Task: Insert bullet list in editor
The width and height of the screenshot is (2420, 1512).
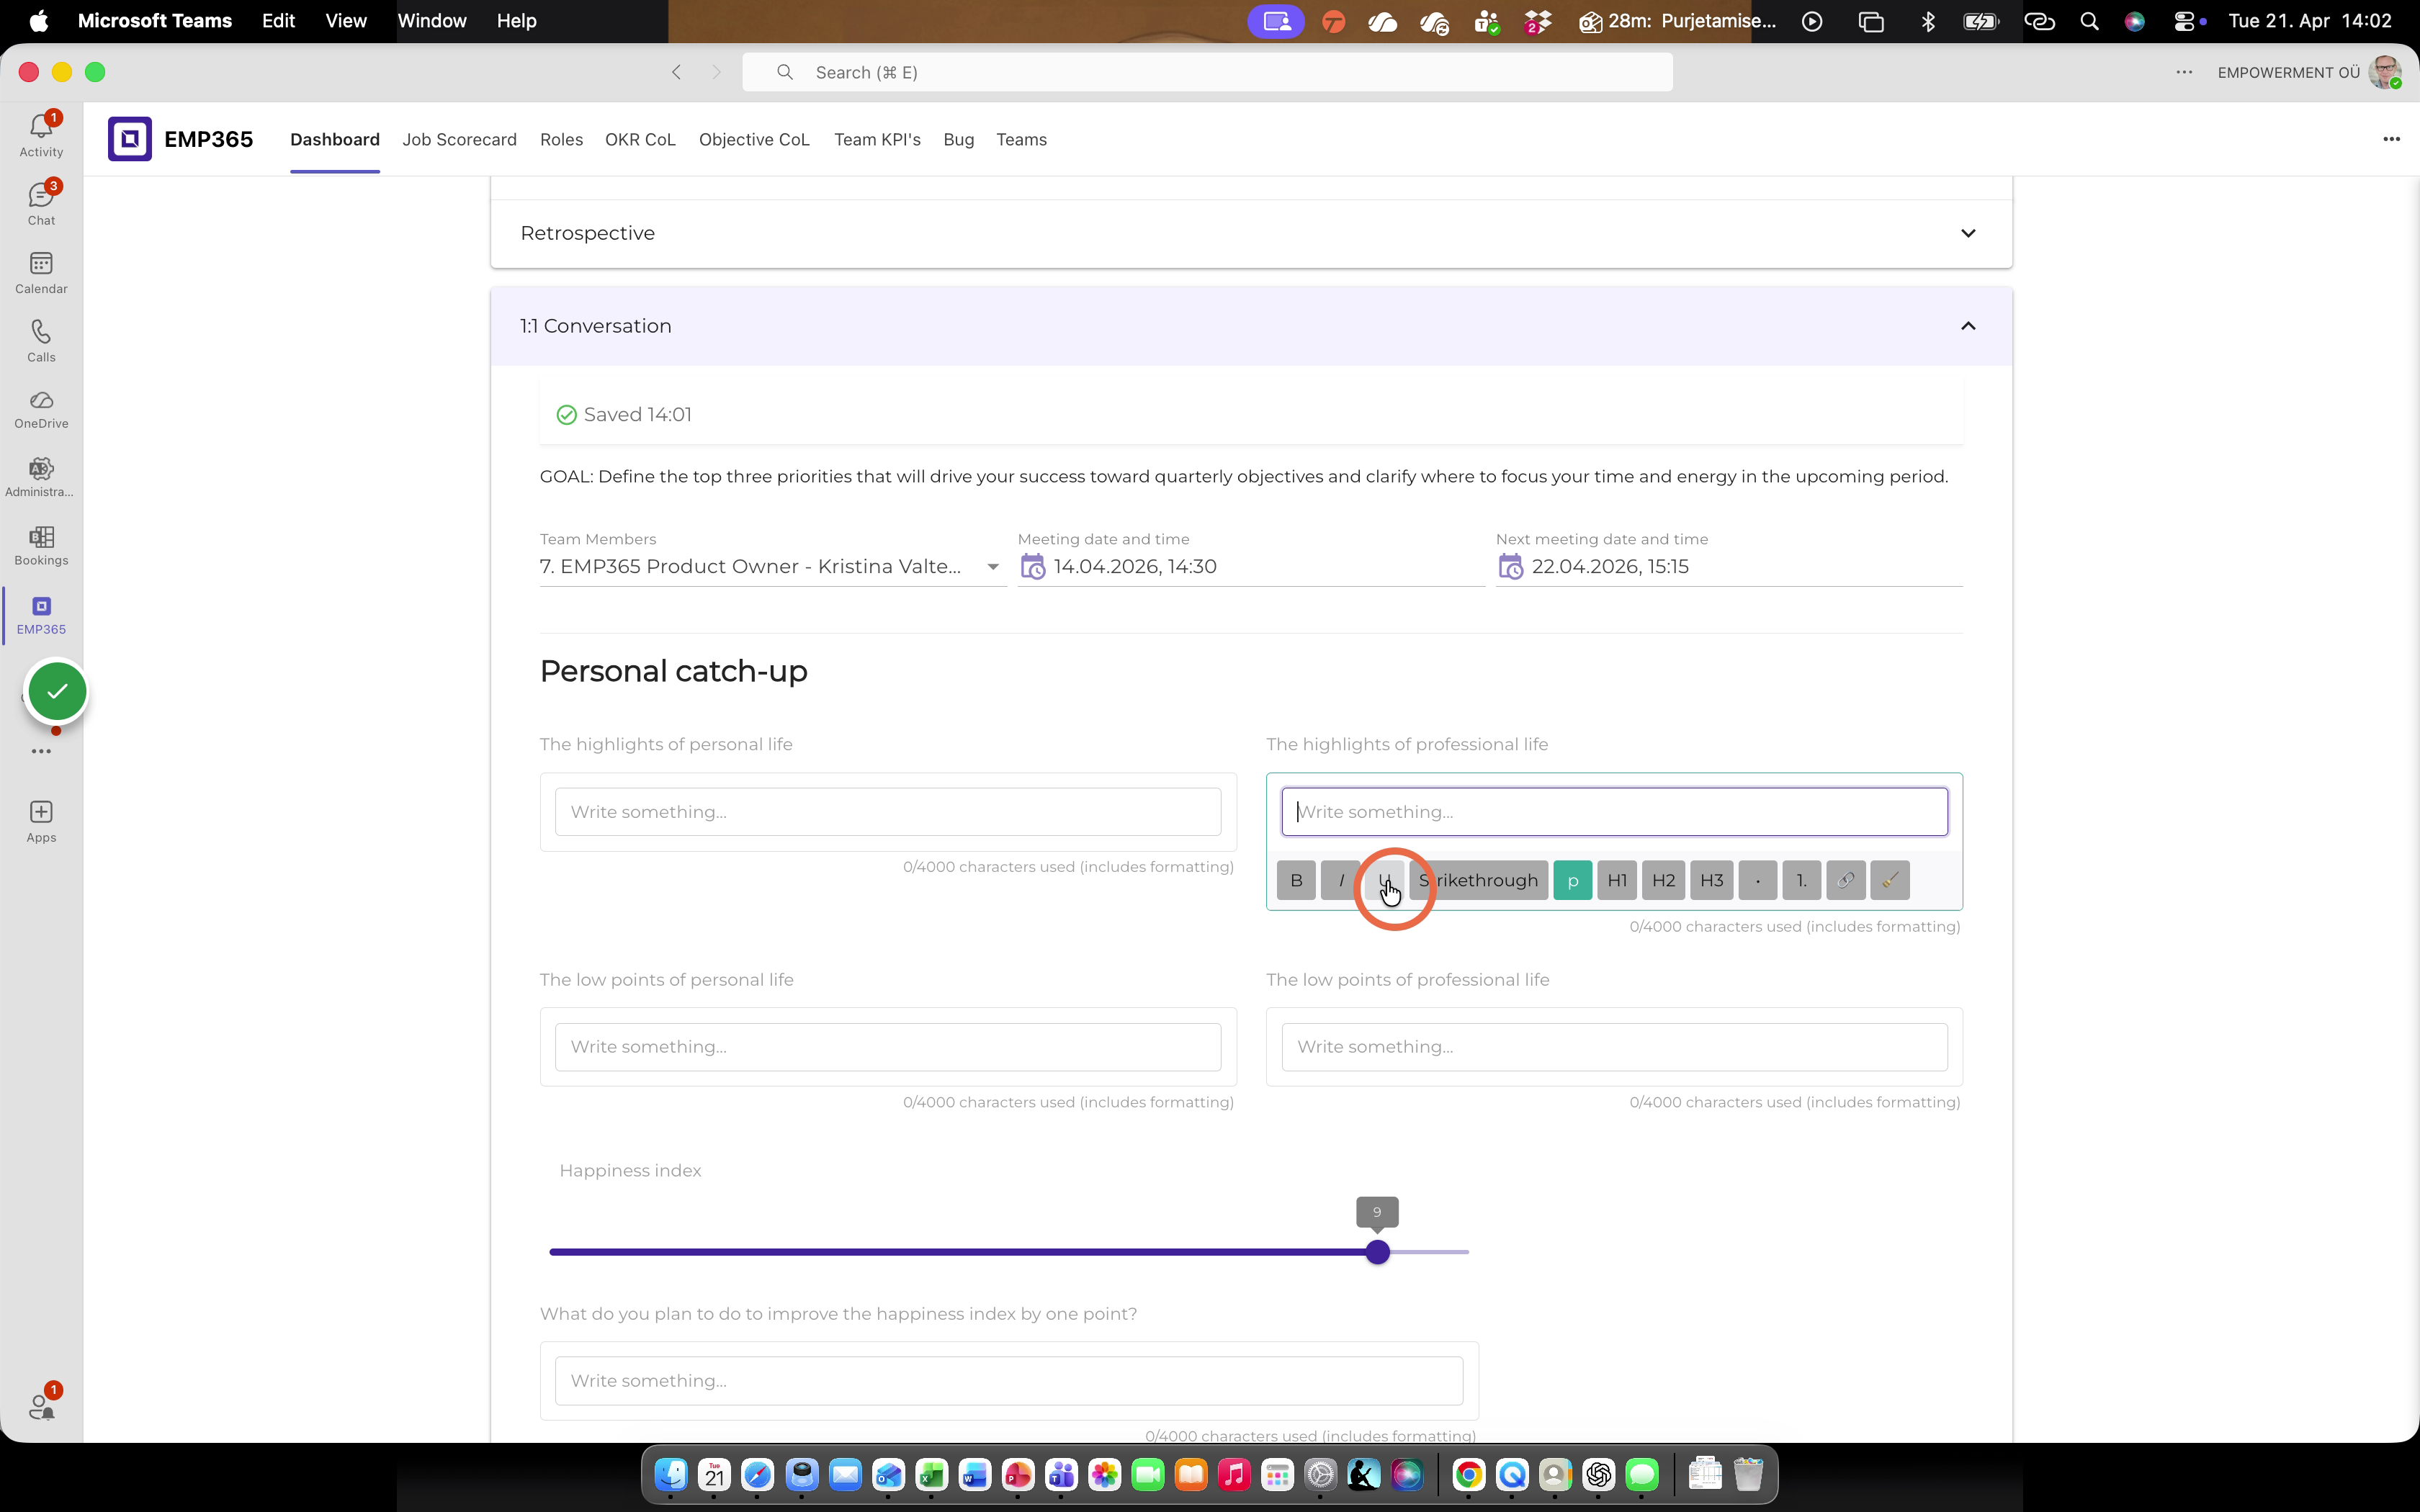Action: coord(1757,880)
